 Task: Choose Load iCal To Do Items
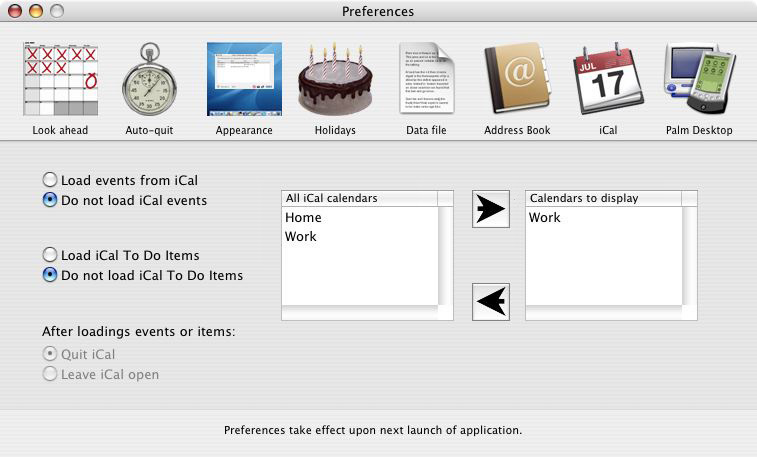click(x=50, y=255)
